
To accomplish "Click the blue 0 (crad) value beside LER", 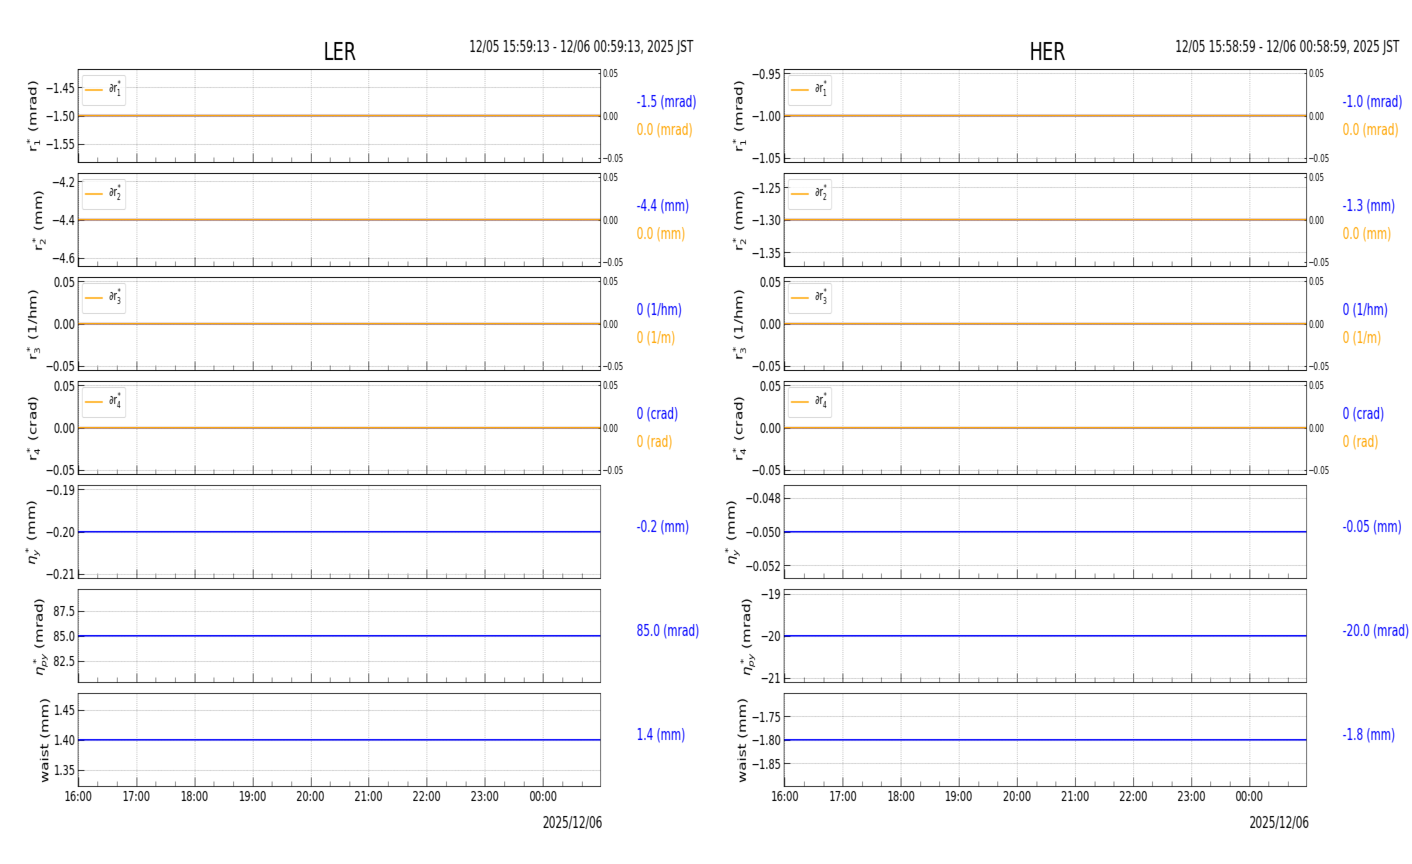I will (657, 414).
